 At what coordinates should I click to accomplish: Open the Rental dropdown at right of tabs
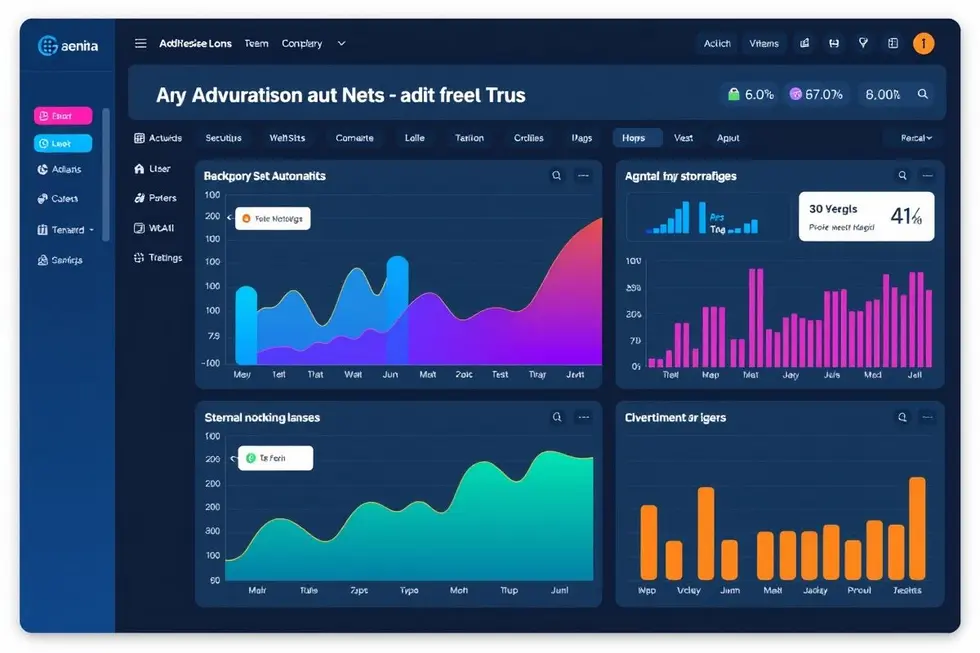click(915, 138)
